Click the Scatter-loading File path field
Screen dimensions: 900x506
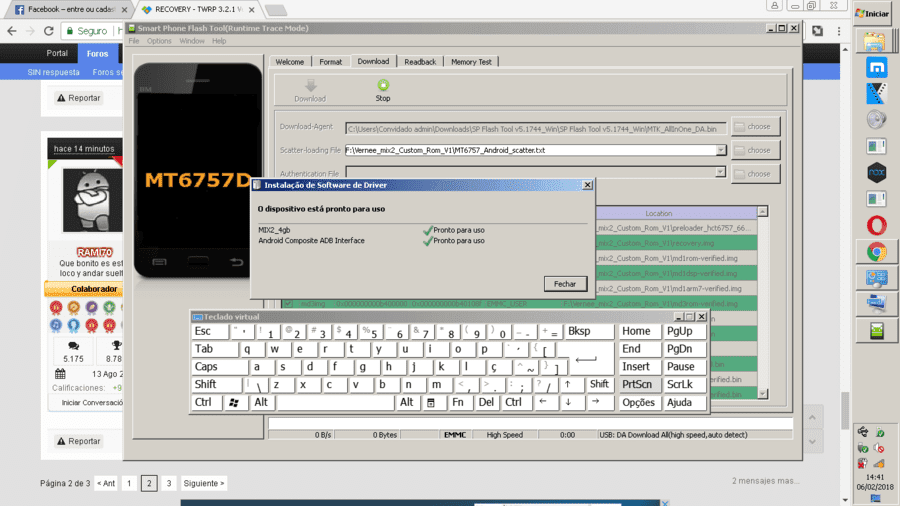pos(530,150)
